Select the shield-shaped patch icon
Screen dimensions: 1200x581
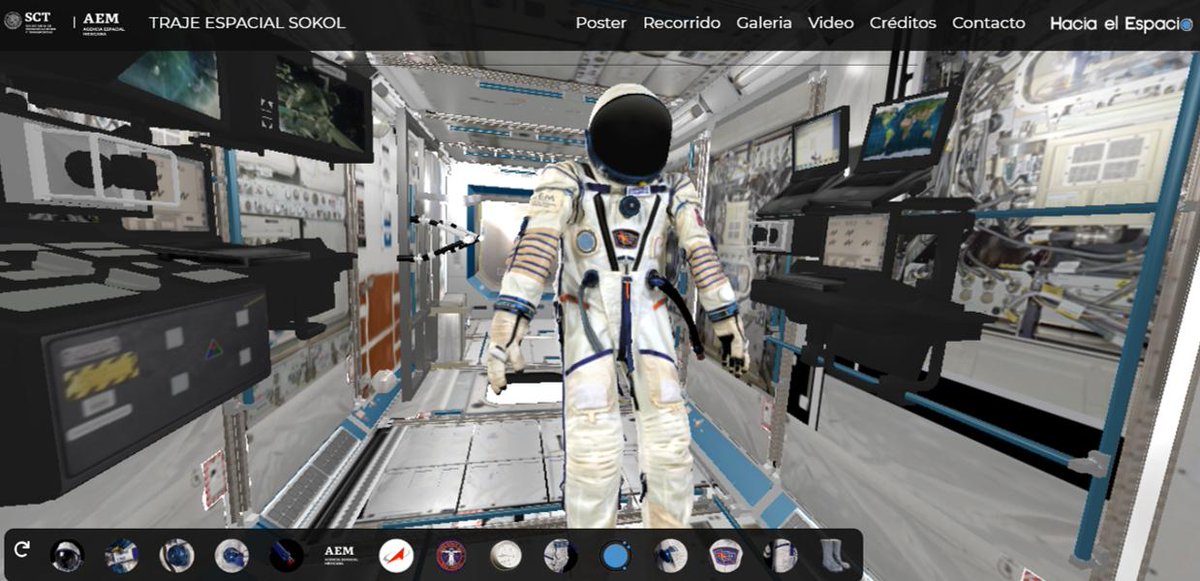click(x=725, y=554)
